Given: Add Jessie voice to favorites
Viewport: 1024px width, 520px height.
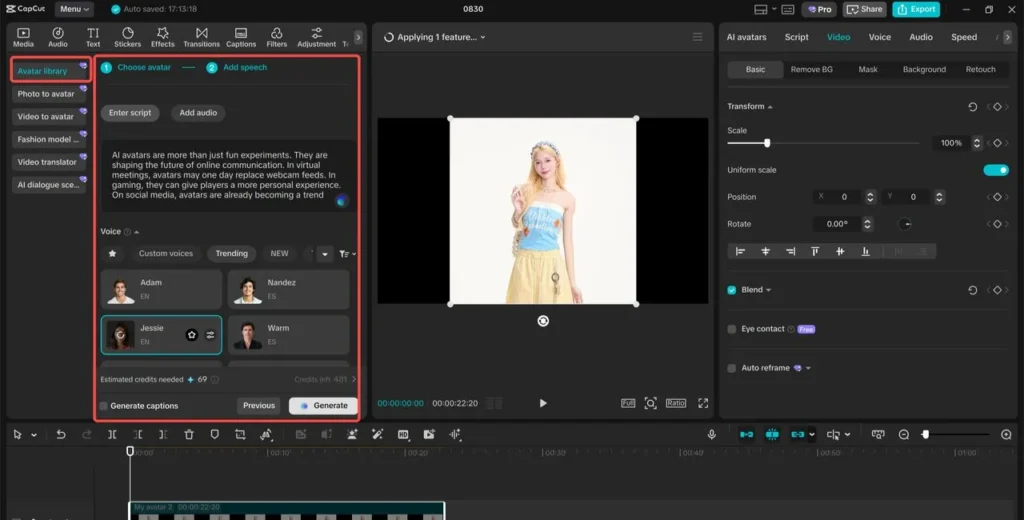Looking at the screenshot, I should pos(191,334).
